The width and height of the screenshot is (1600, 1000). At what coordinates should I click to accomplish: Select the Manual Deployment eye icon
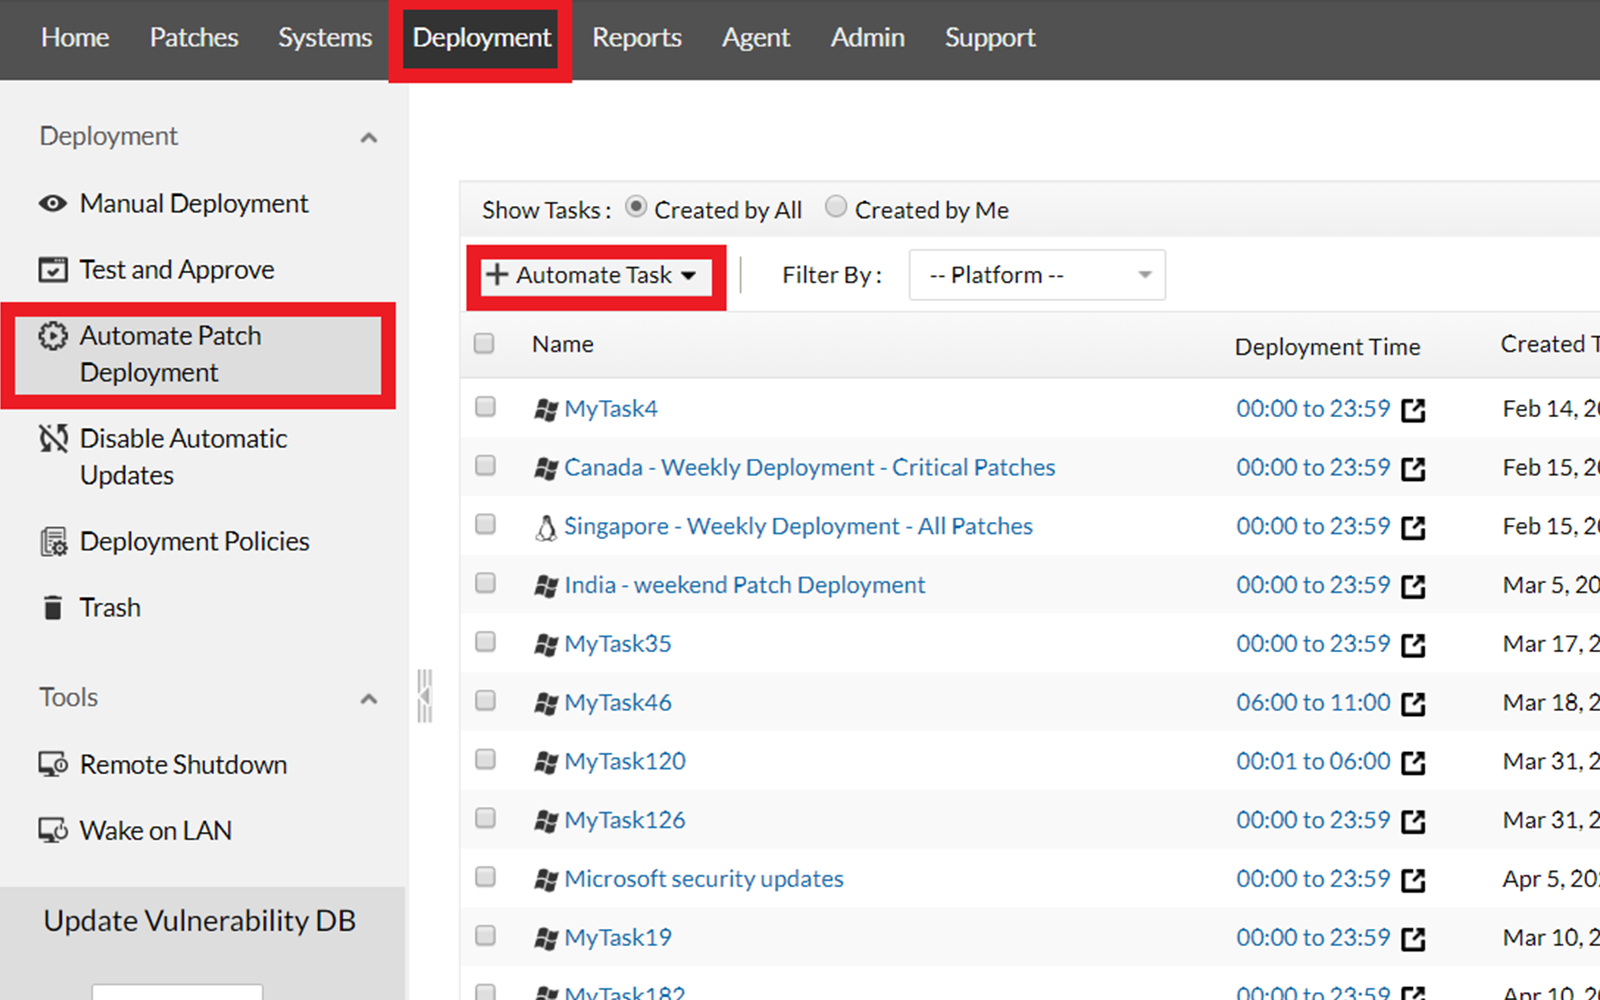coord(52,203)
